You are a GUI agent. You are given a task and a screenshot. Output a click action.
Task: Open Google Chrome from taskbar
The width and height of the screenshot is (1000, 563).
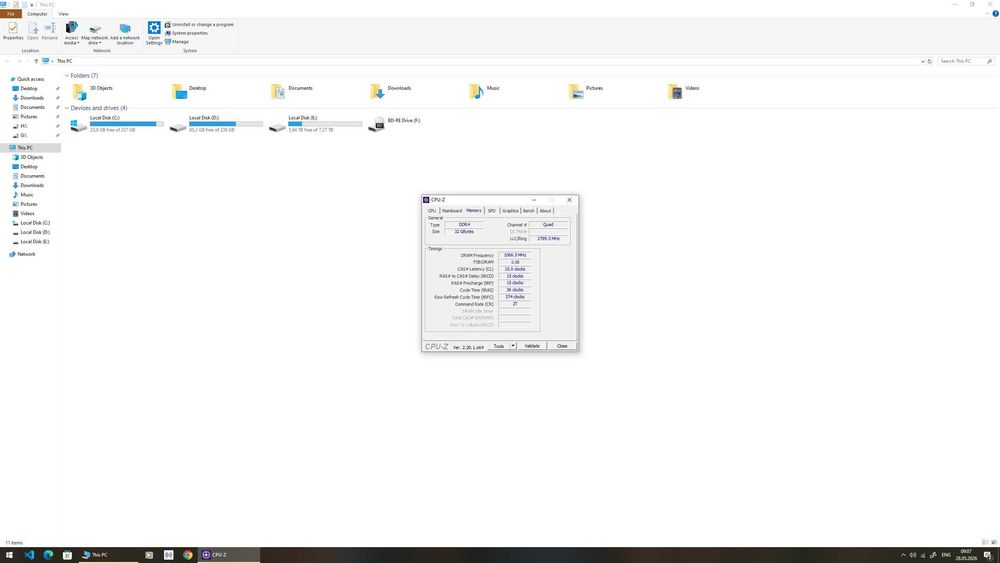pyautogui.click(x=188, y=555)
